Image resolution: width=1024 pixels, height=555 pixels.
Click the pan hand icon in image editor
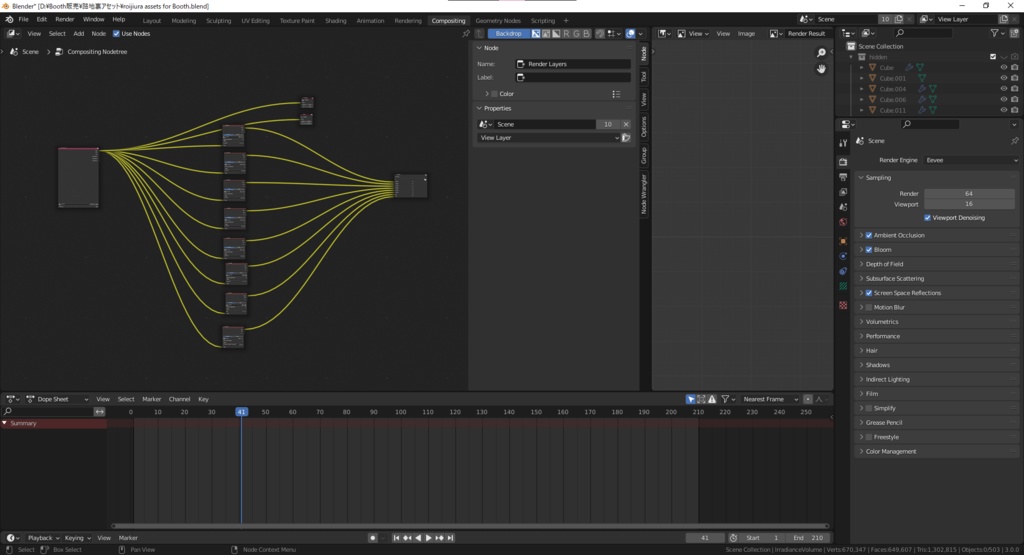point(821,69)
